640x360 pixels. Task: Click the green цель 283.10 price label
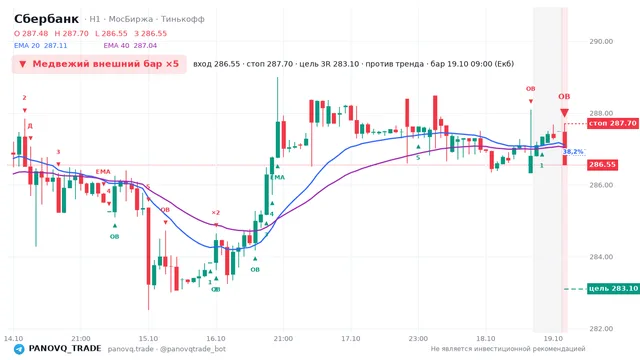pyautogui.click(x=613, y=289)
